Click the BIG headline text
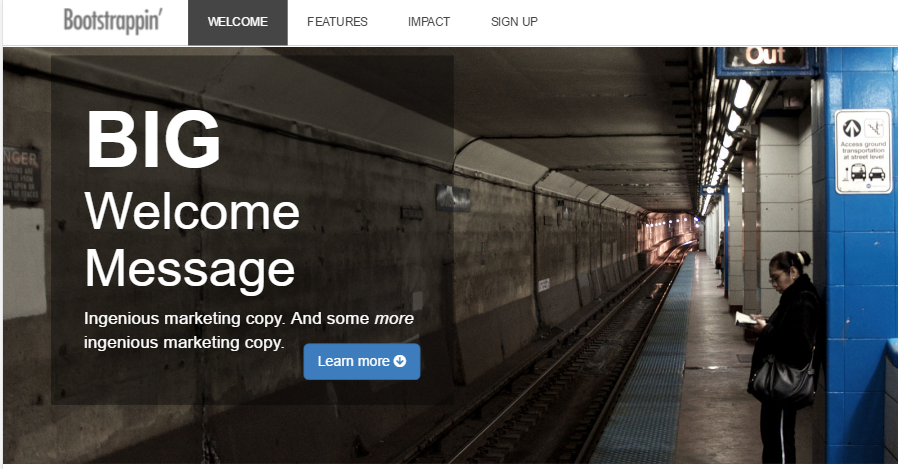This screenshot has height=469, width=898. (x=153, y=139)
